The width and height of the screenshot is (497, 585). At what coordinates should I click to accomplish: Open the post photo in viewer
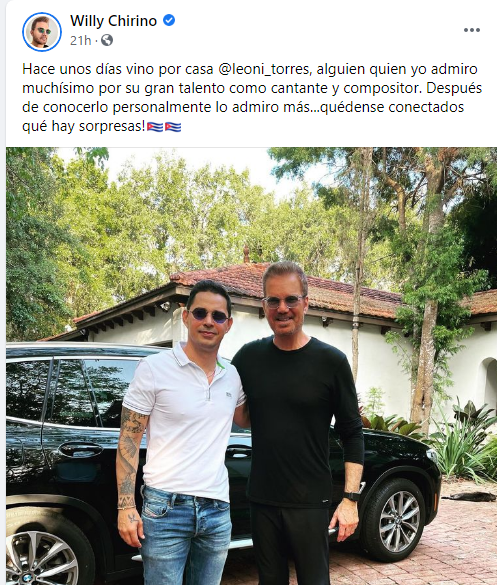(x=251, y=366)
